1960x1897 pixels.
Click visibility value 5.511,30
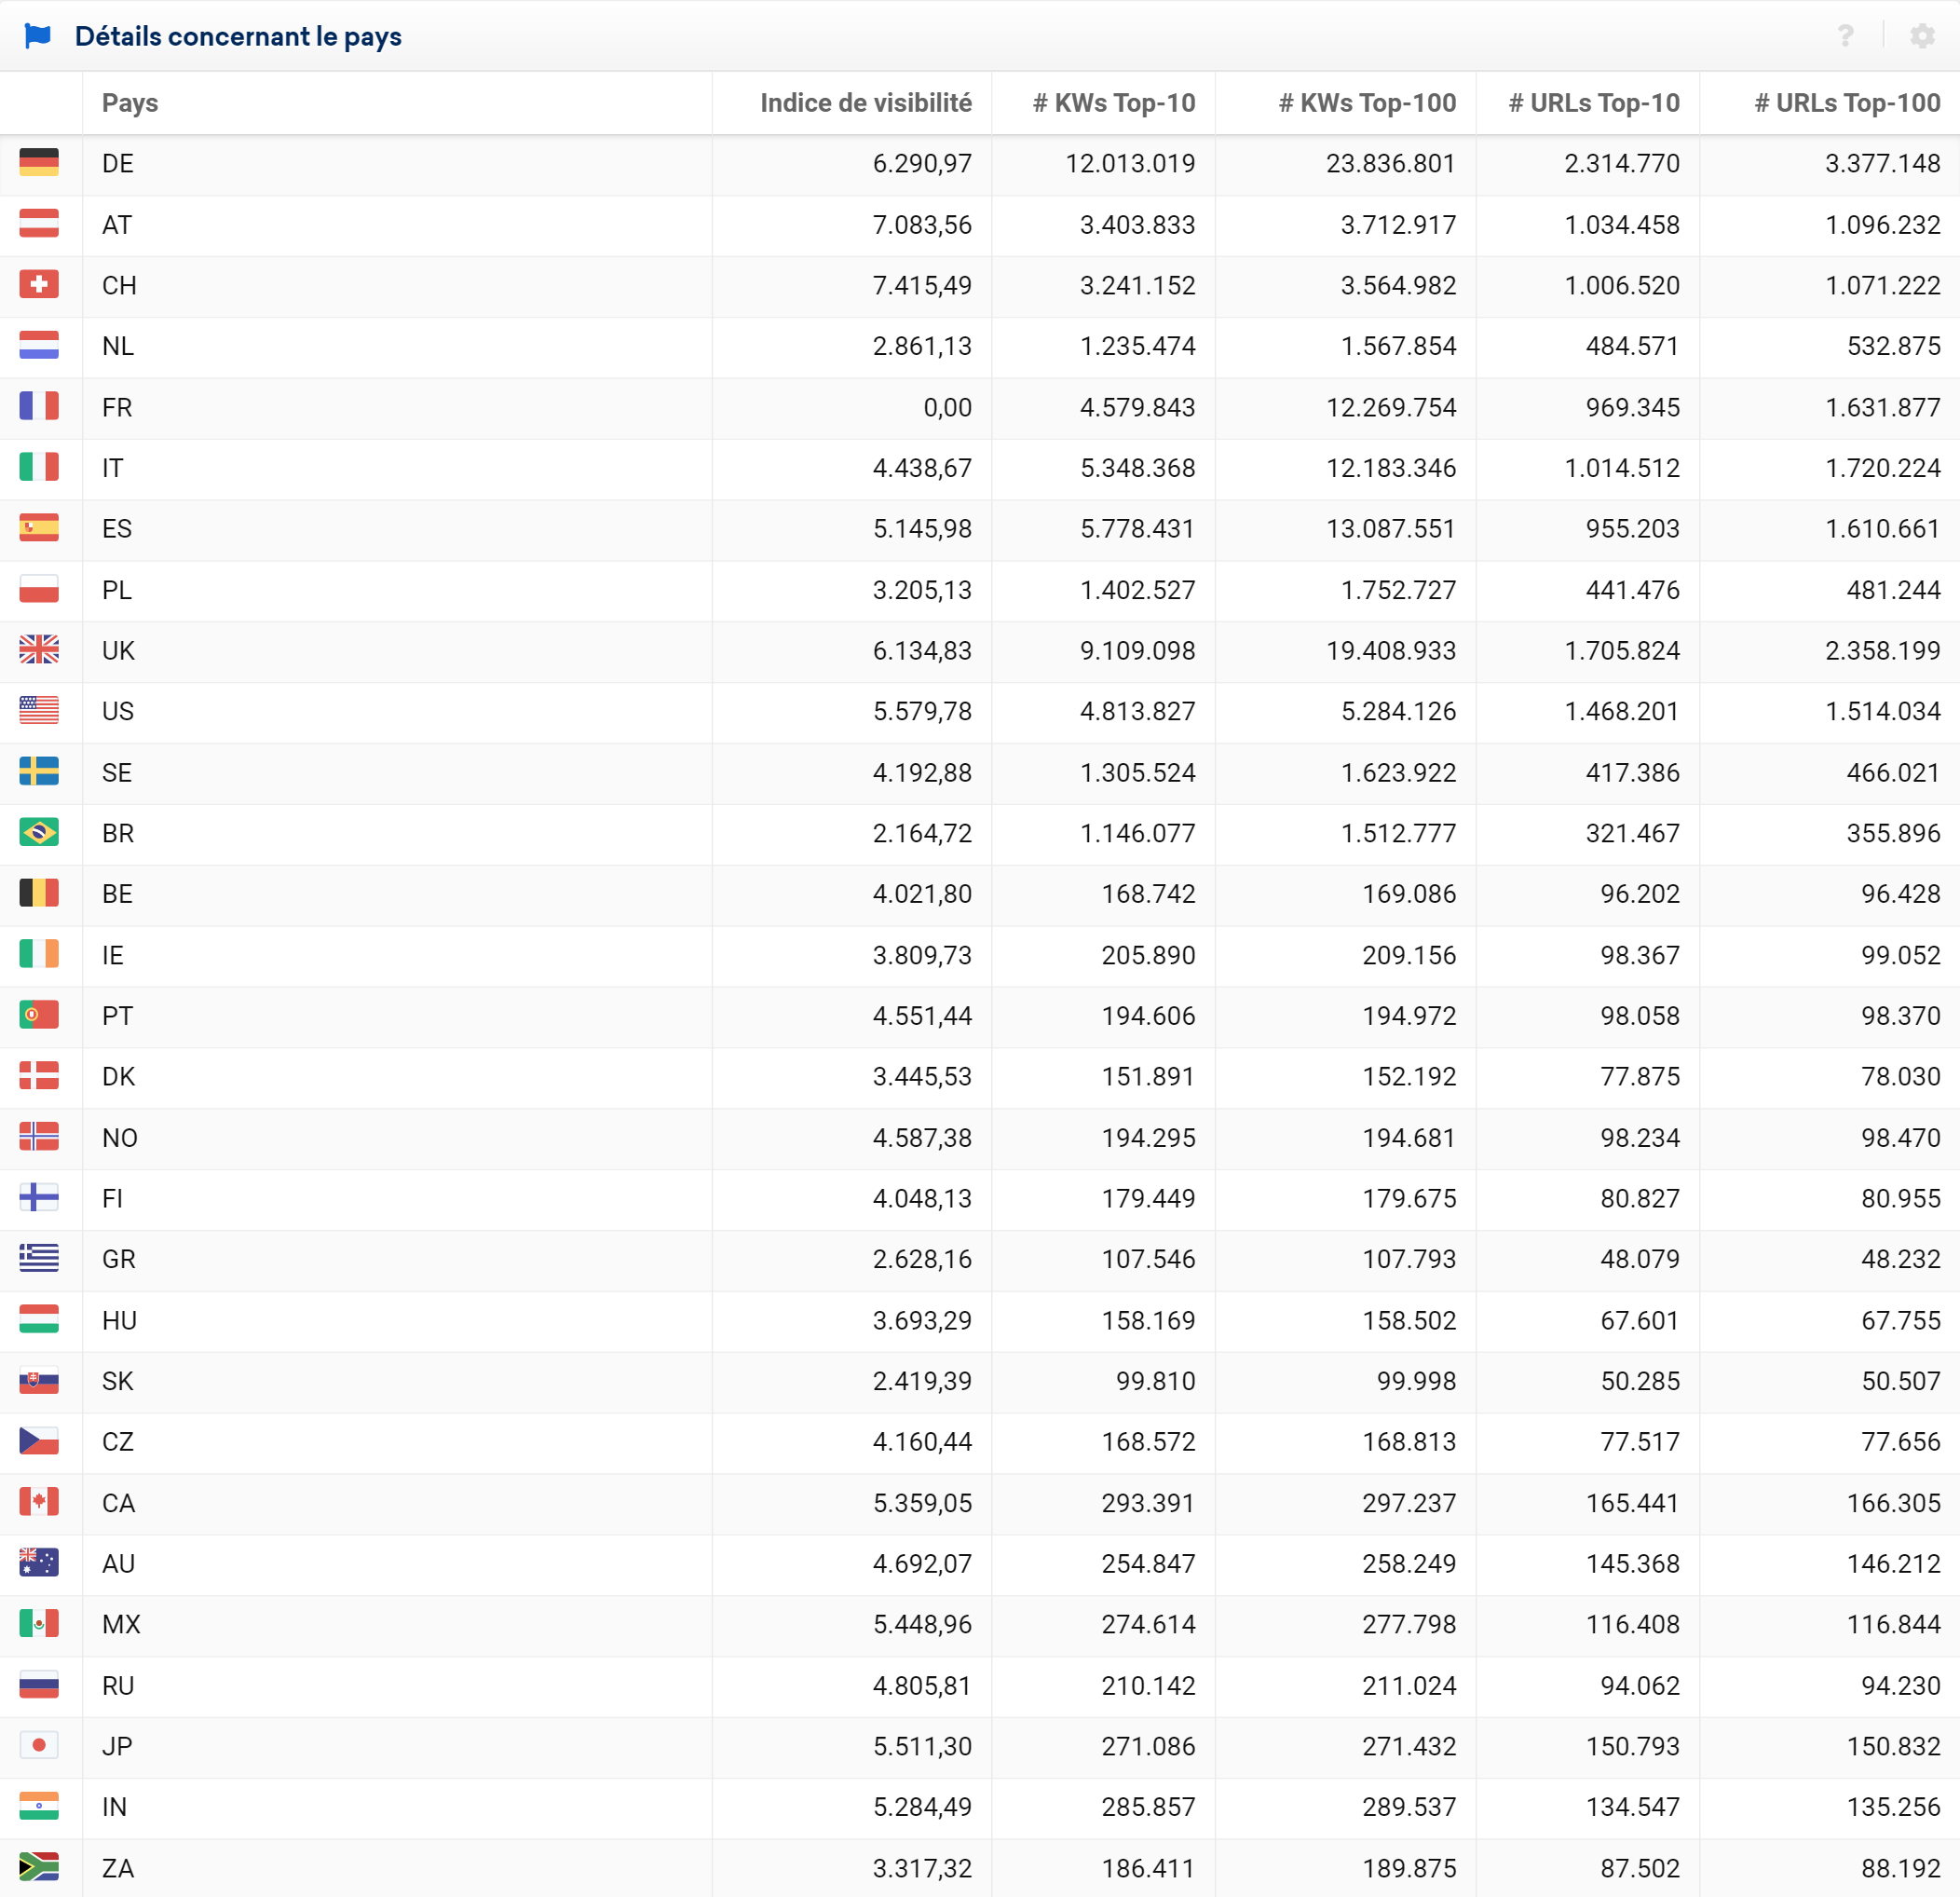[x=922, y=1746]
